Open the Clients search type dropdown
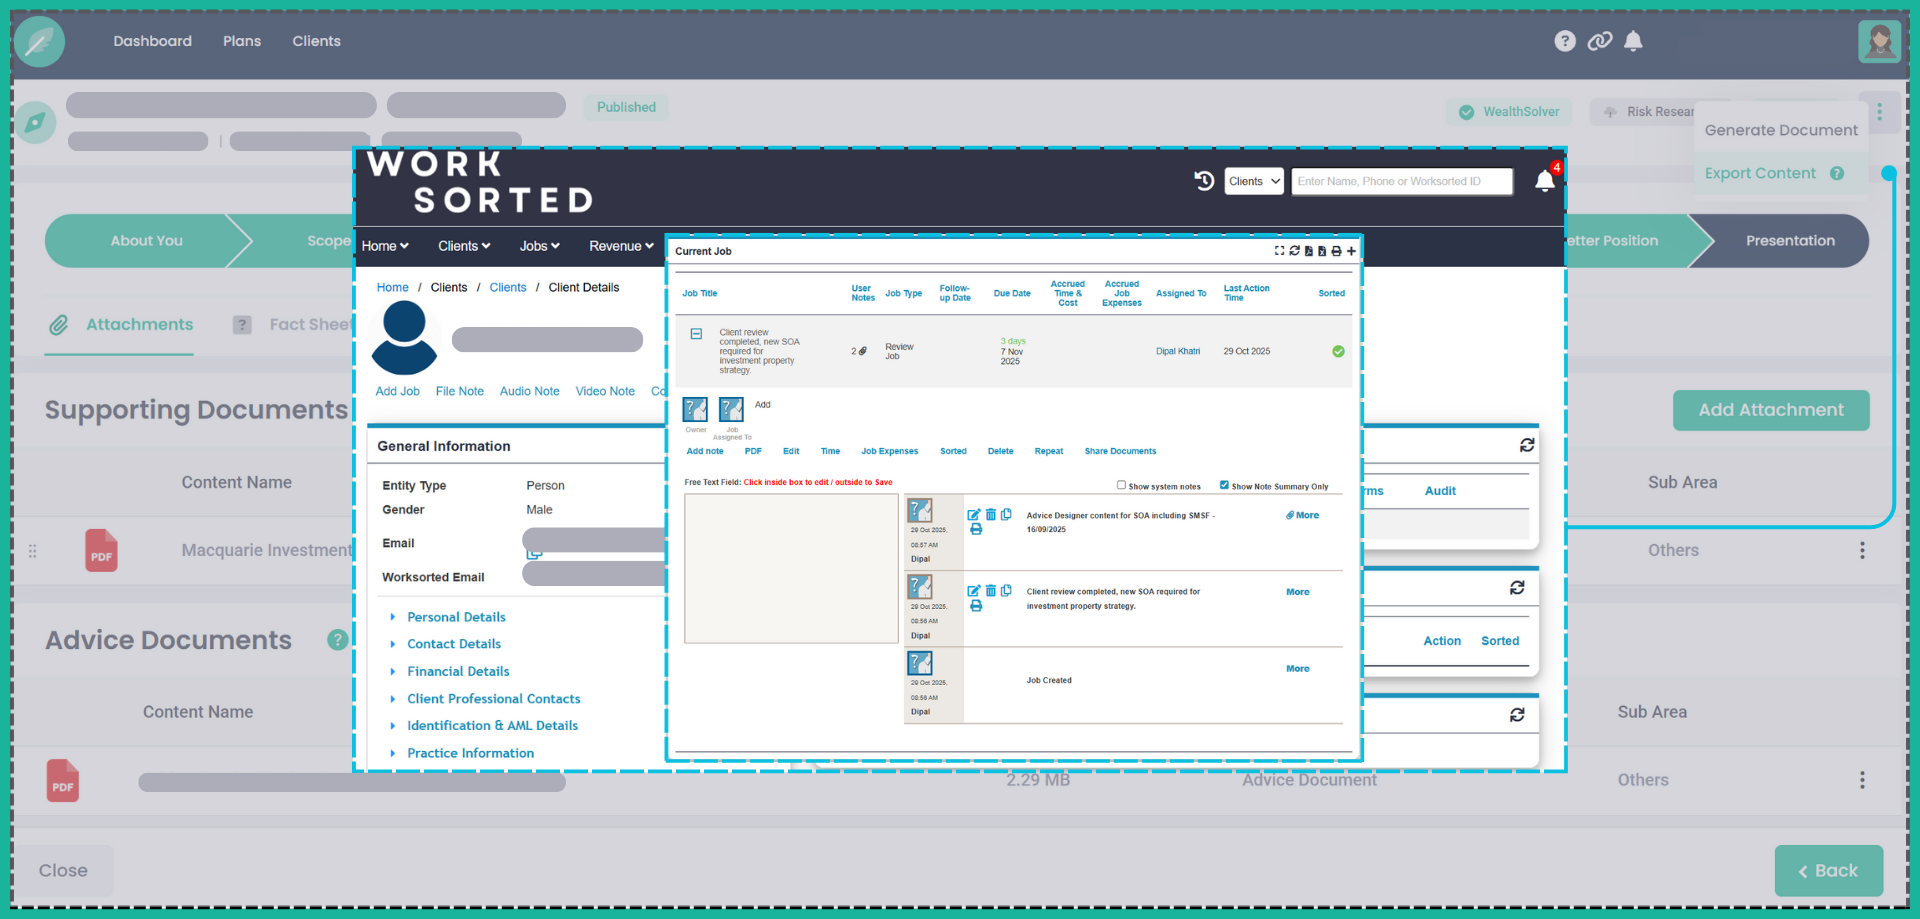Screen dimensions: 1920x919 tap(1254, 181)
